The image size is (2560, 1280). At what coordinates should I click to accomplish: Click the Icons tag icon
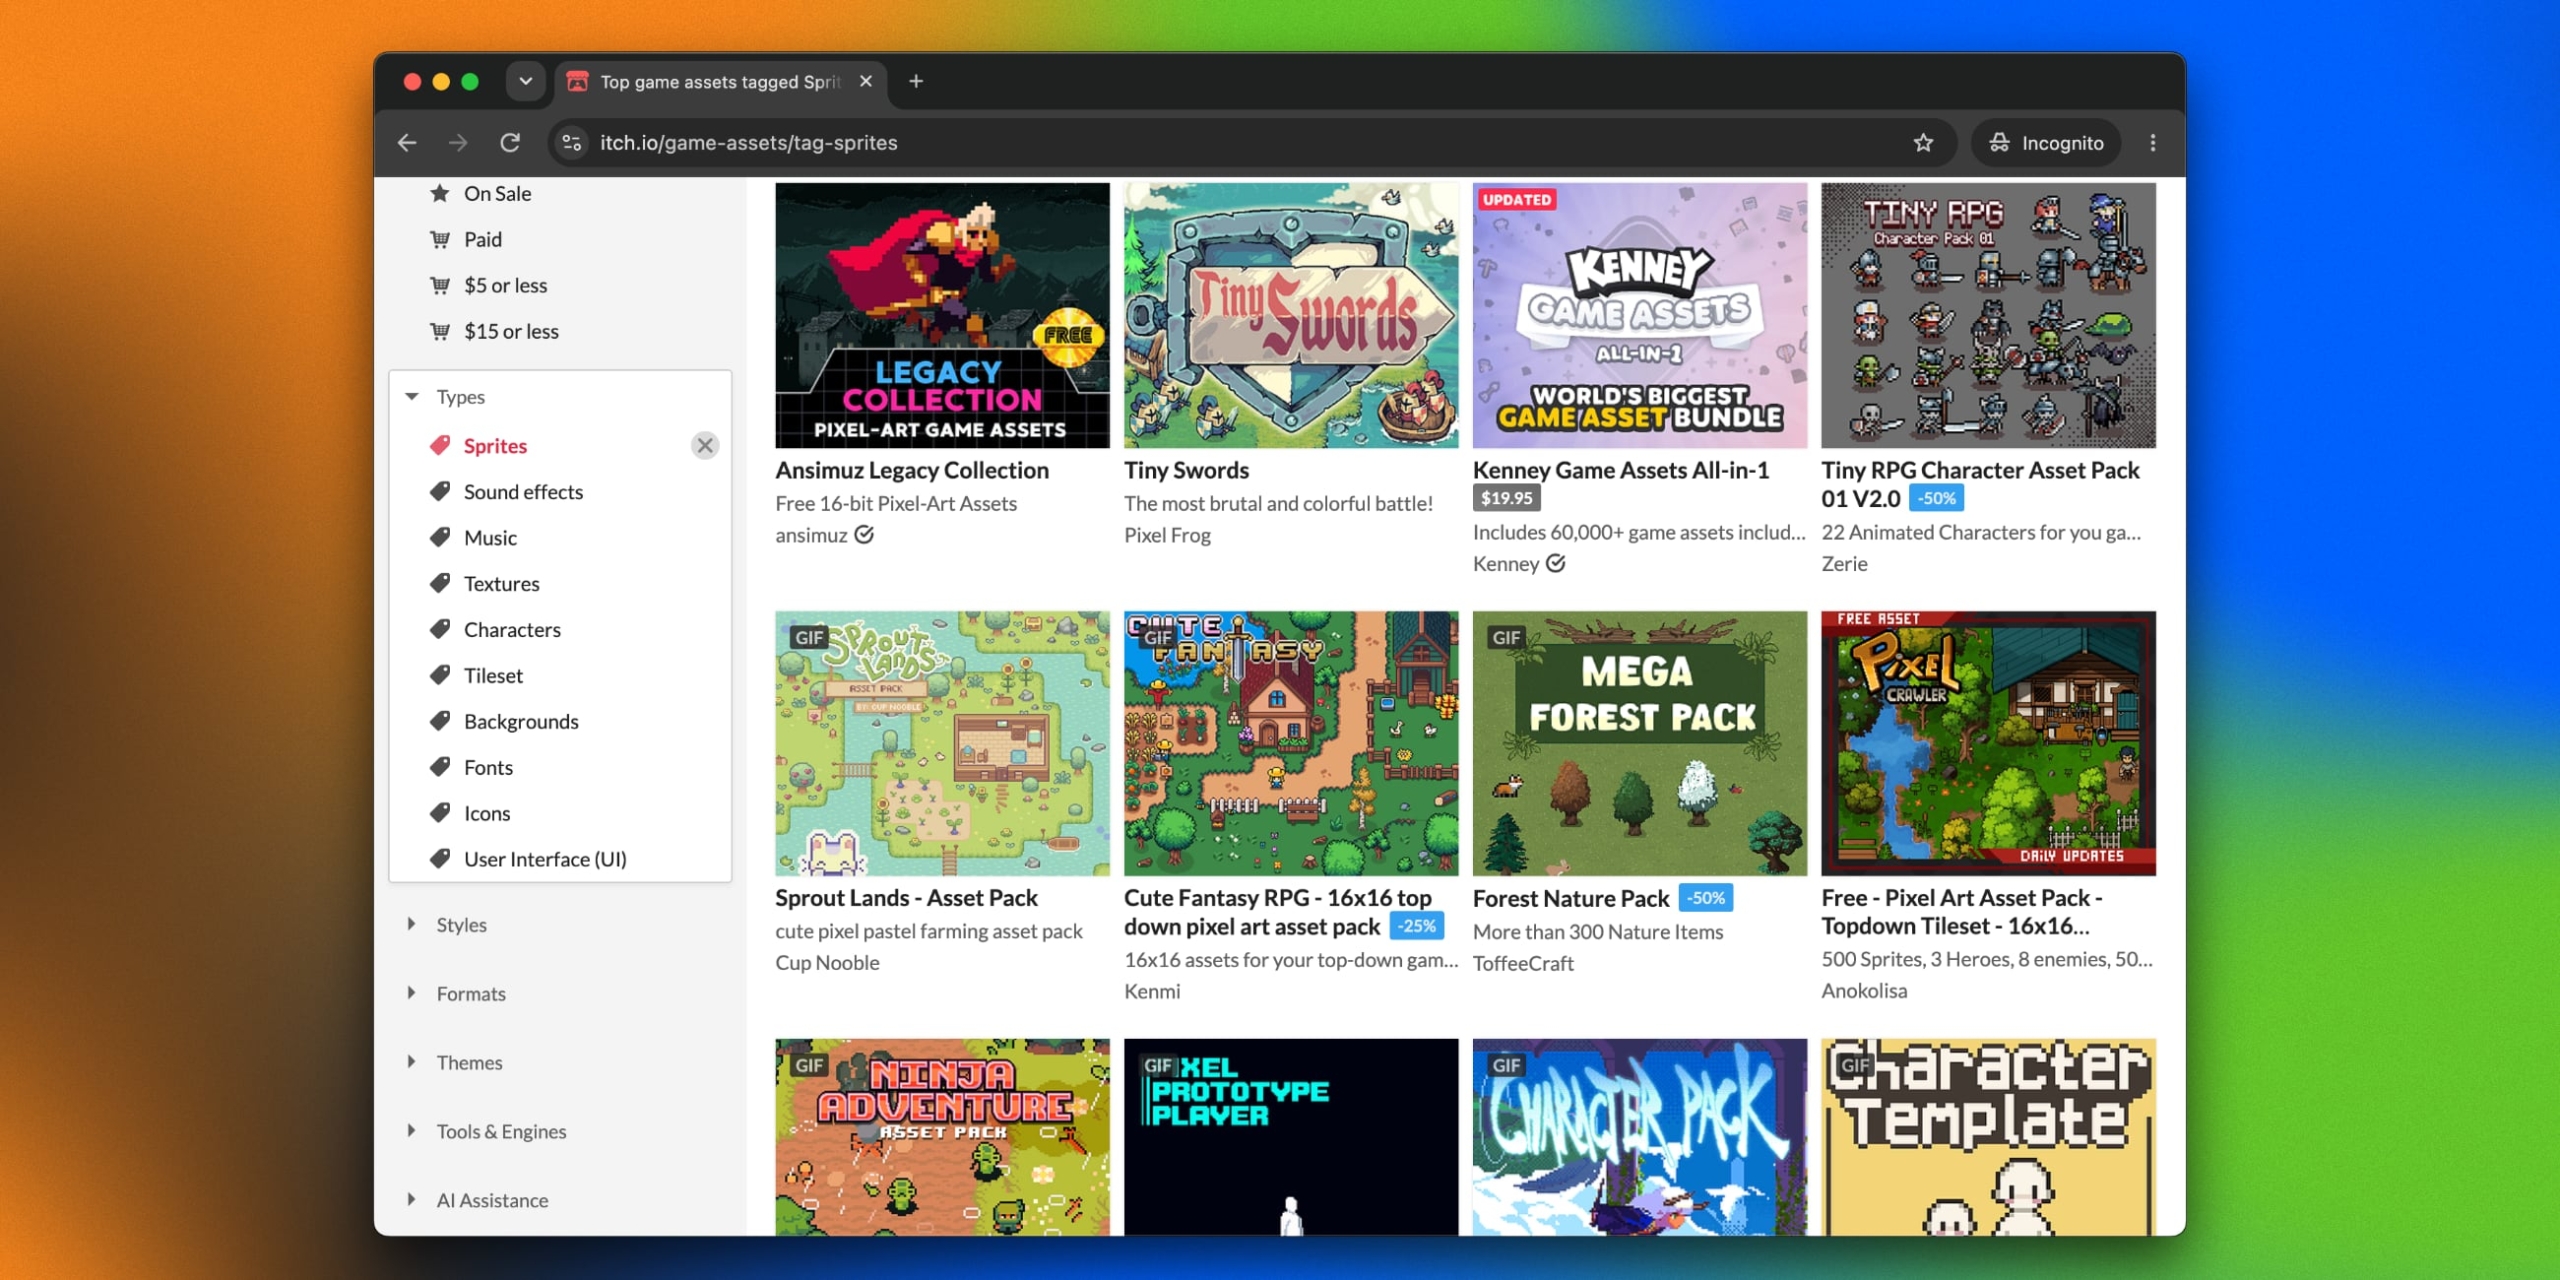[440, 814]
